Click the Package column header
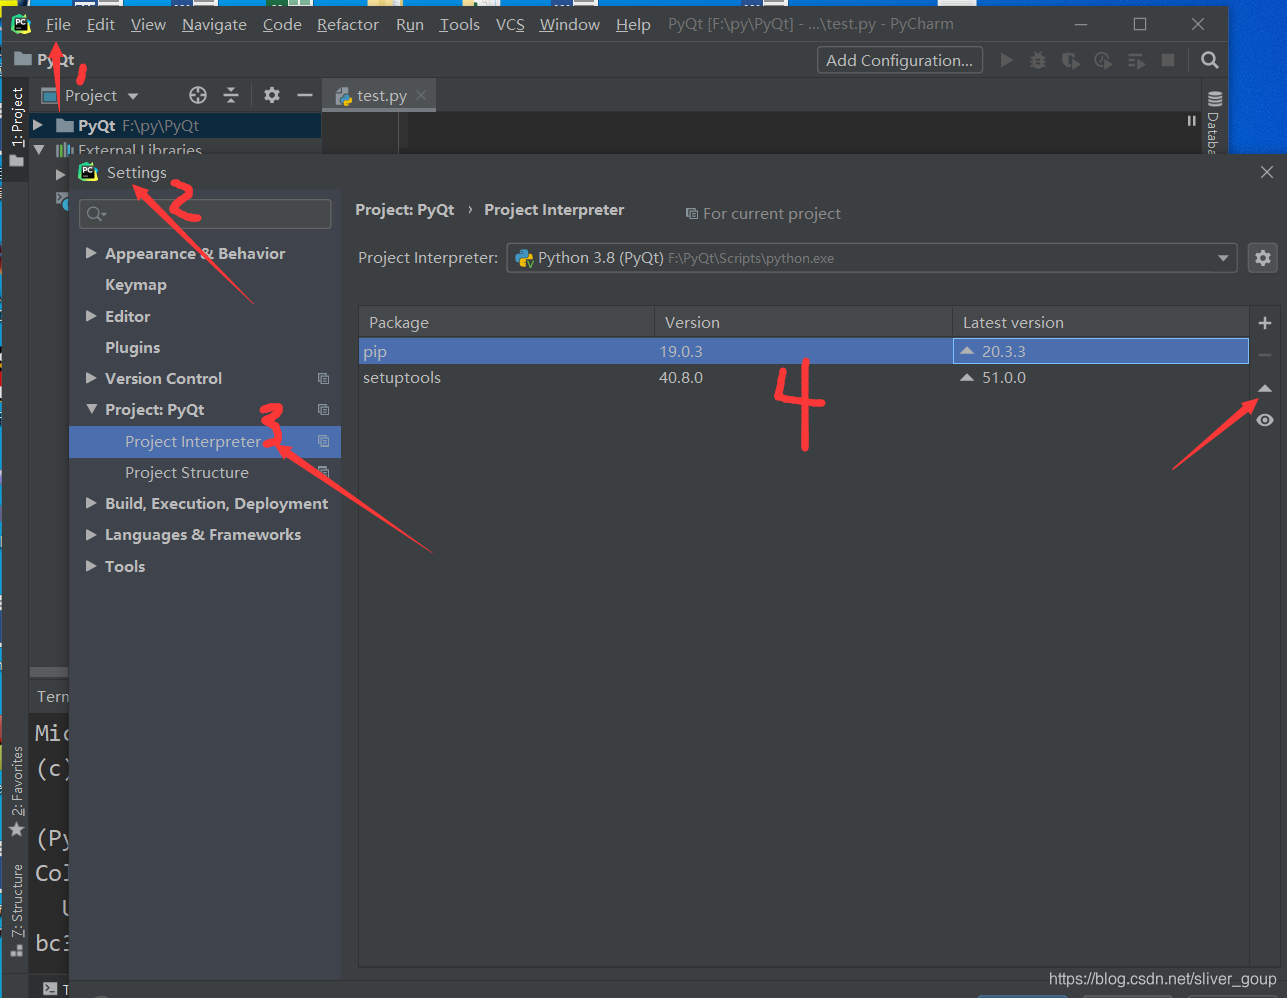This screenshot has height=998, width=1287. pos(506,322)
